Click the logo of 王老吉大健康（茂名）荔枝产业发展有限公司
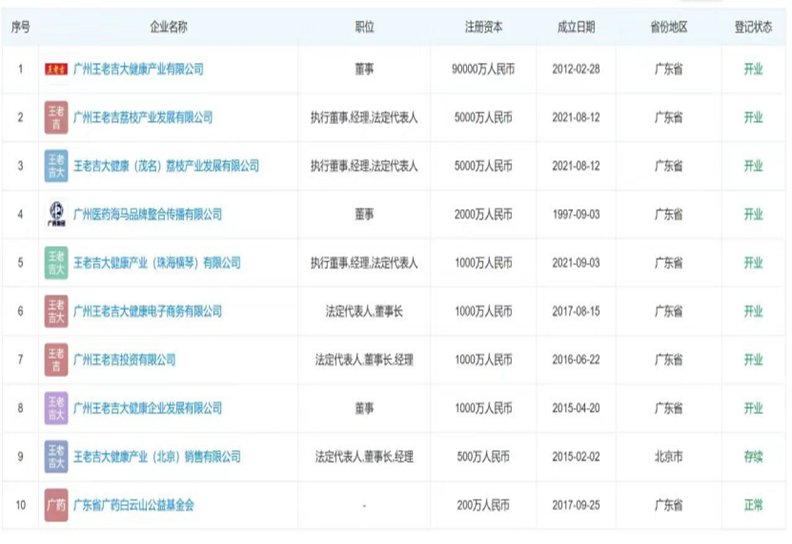 coord(56,166)
